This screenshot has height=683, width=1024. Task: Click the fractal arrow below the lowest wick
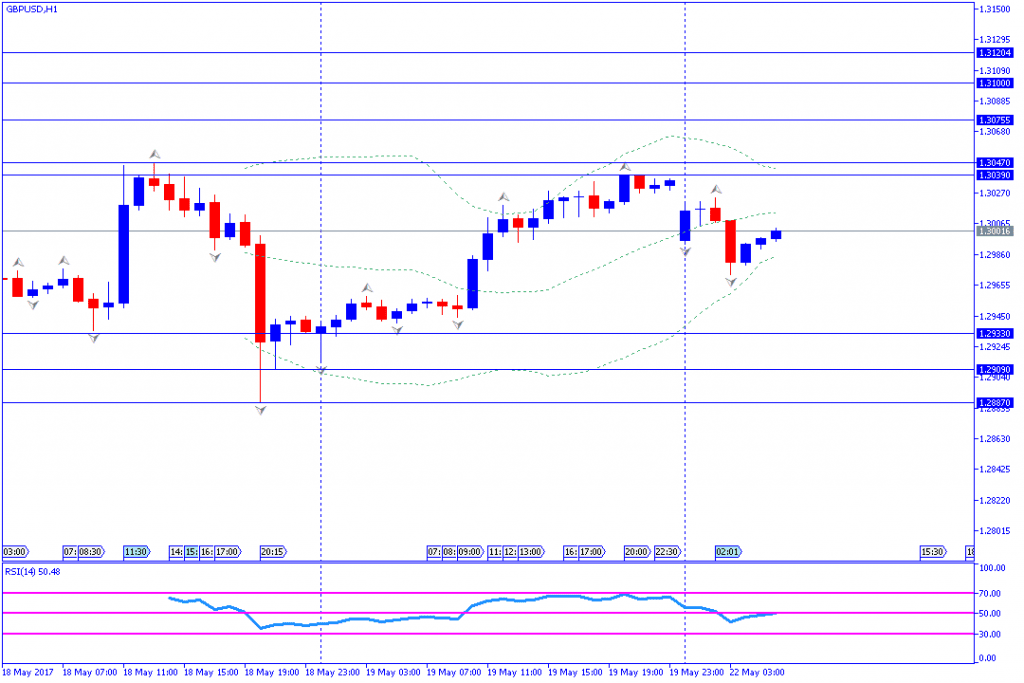coord(260,410)
